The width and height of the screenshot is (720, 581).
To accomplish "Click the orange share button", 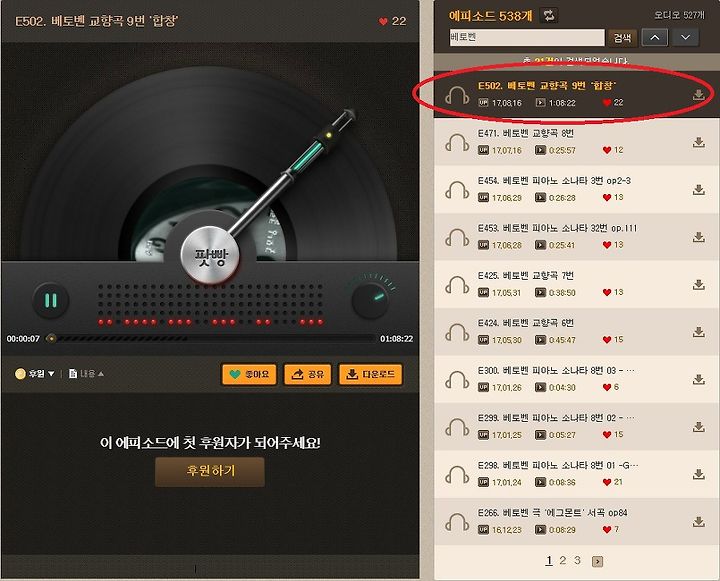I will coord(308,374).
